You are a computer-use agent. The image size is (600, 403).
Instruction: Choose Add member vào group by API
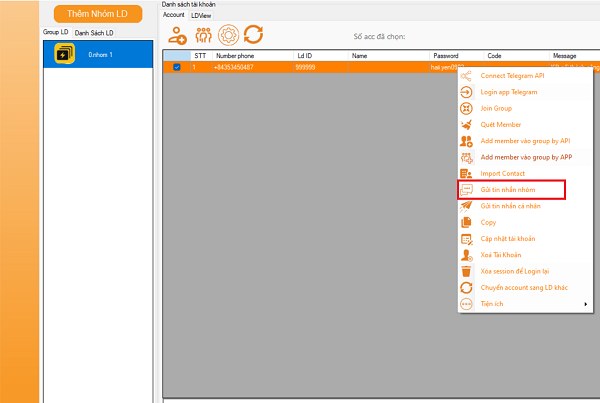click(x=525, y=141)
